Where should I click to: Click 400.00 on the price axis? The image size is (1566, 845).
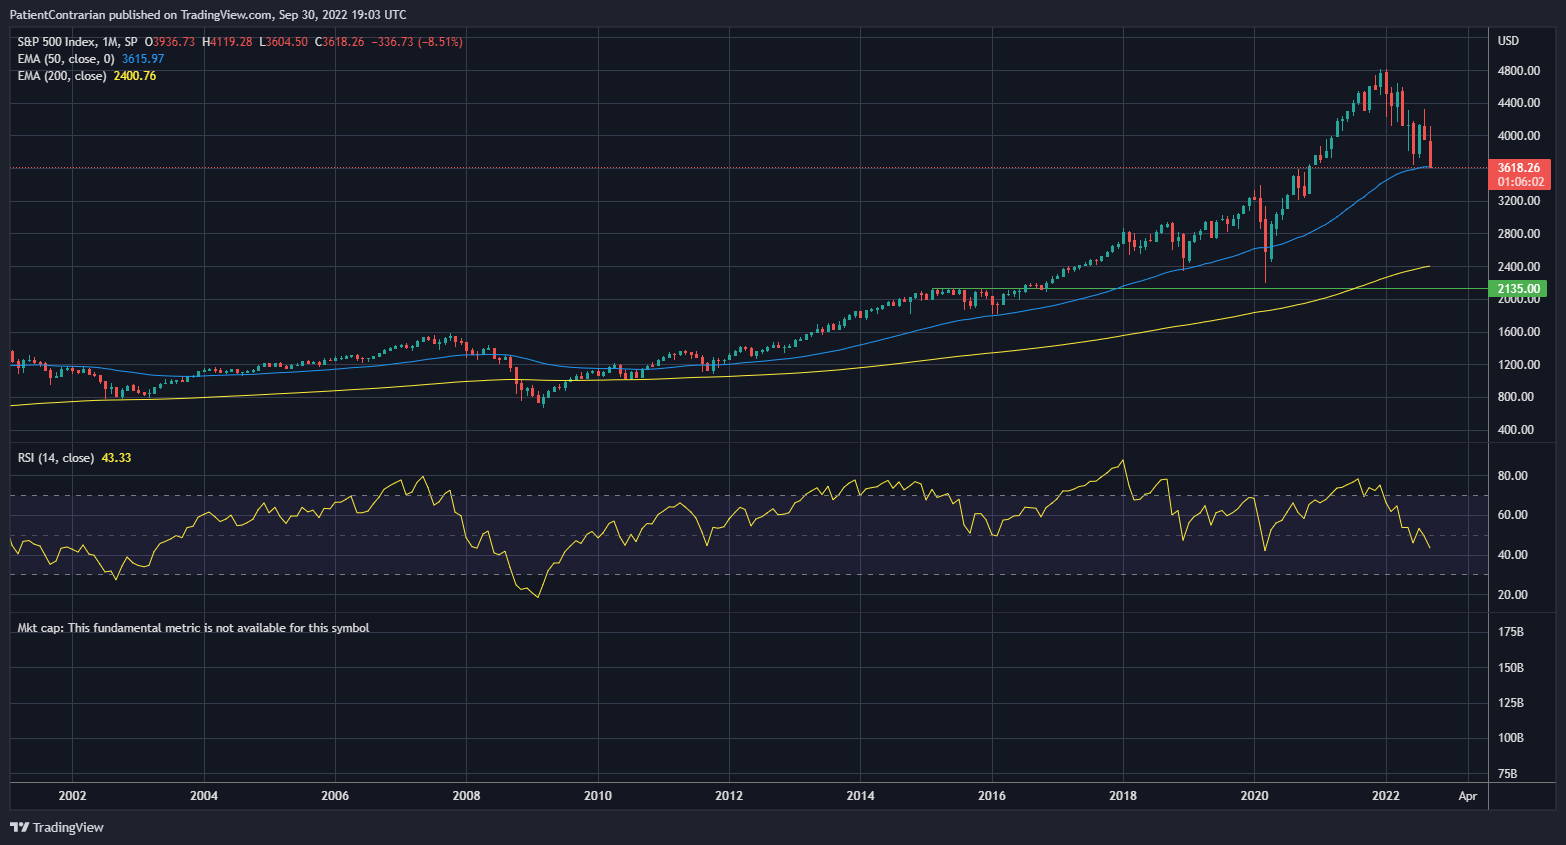coord(1515,430)
